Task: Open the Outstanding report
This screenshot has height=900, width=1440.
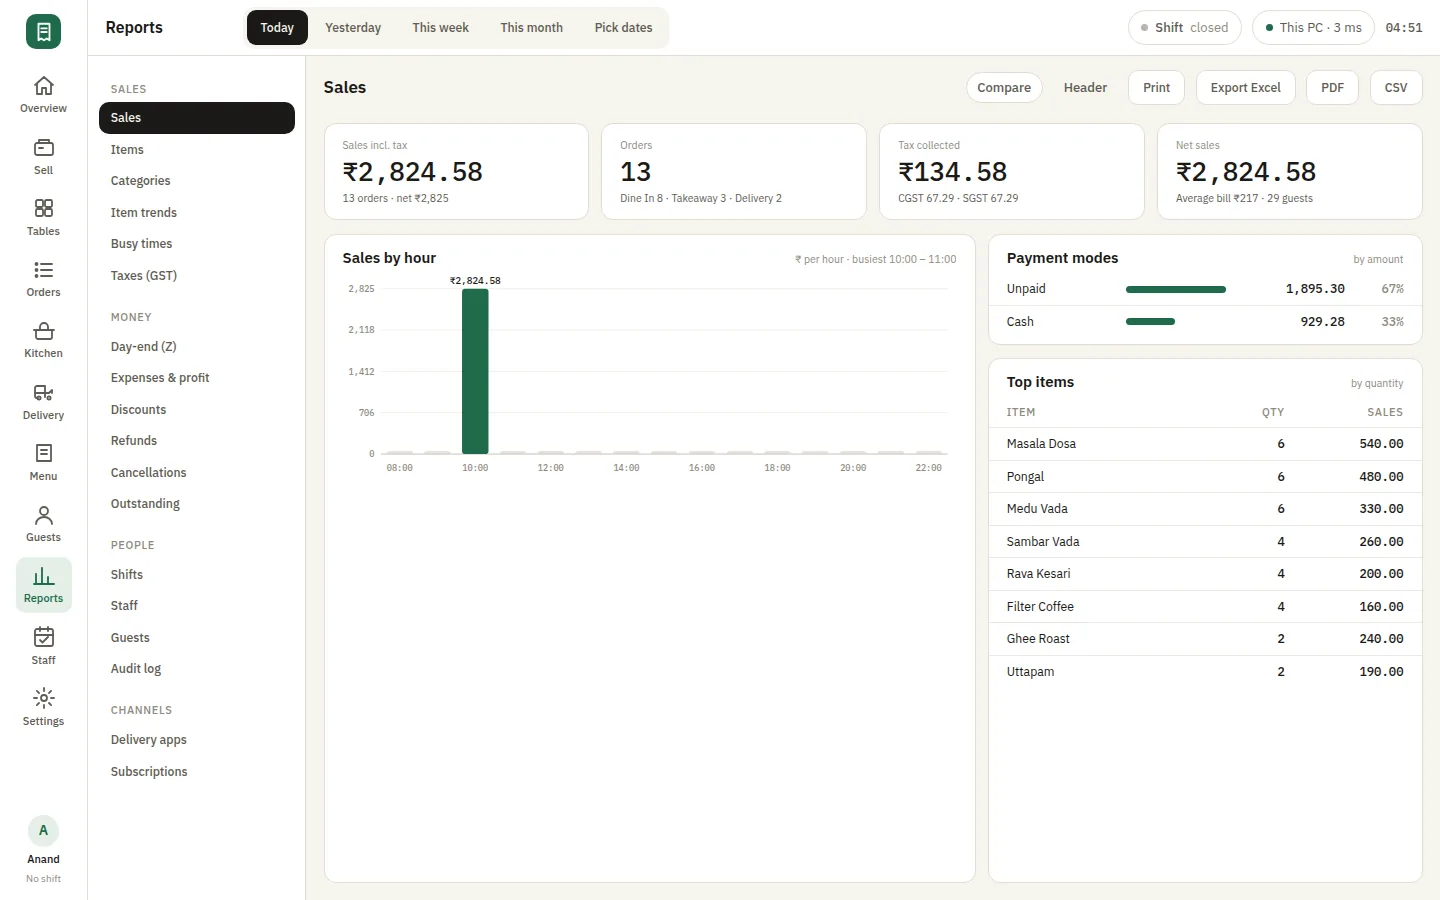Action: (x=197, y=504)
